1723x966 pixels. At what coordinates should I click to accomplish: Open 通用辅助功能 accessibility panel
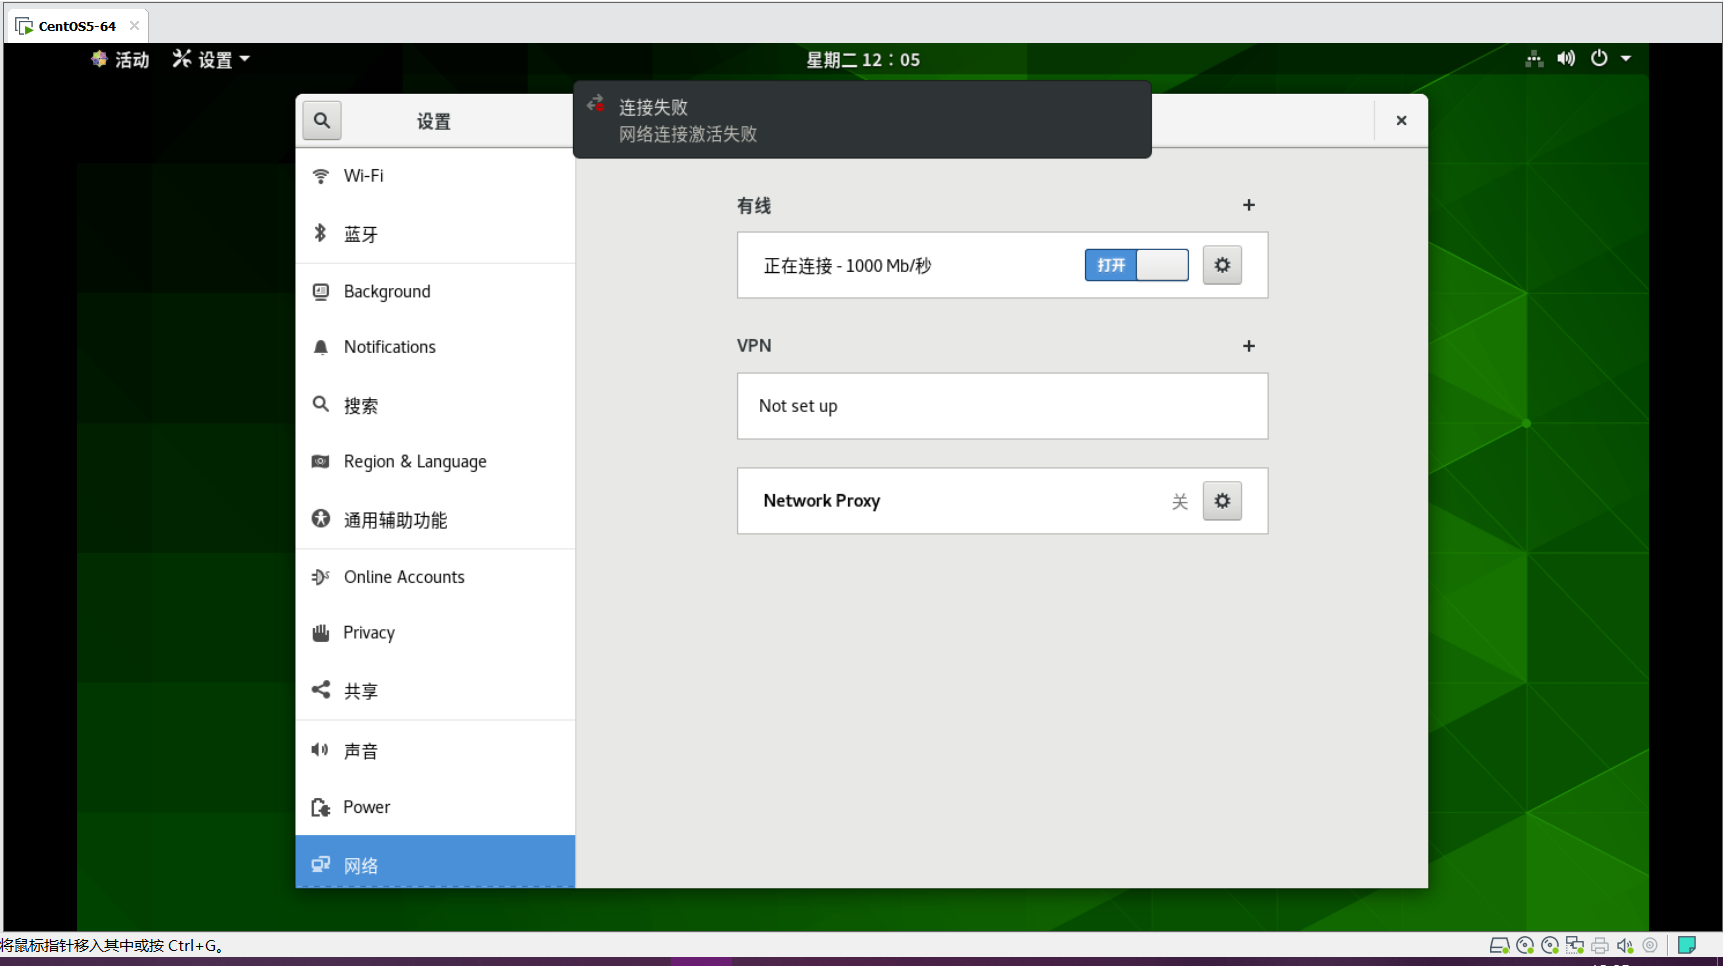point(435,520)
